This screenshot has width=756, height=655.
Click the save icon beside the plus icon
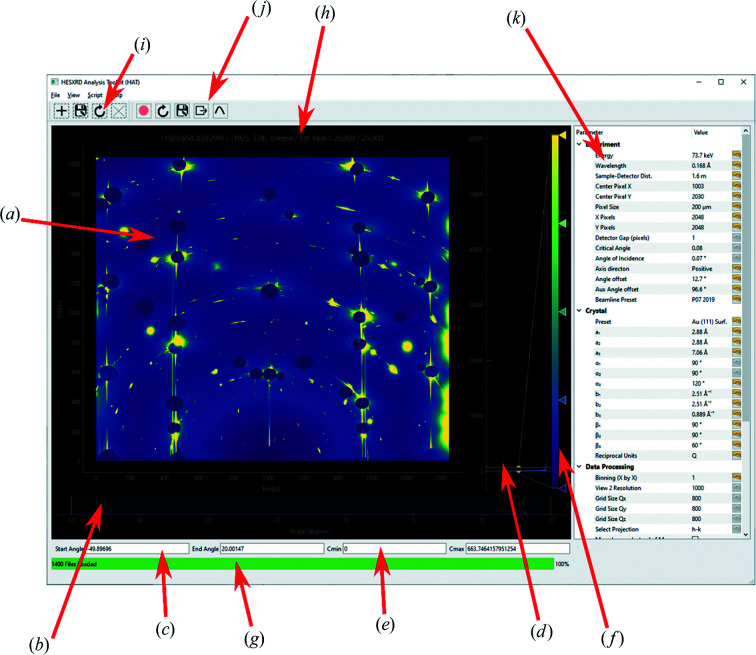(x=80, y=110)
